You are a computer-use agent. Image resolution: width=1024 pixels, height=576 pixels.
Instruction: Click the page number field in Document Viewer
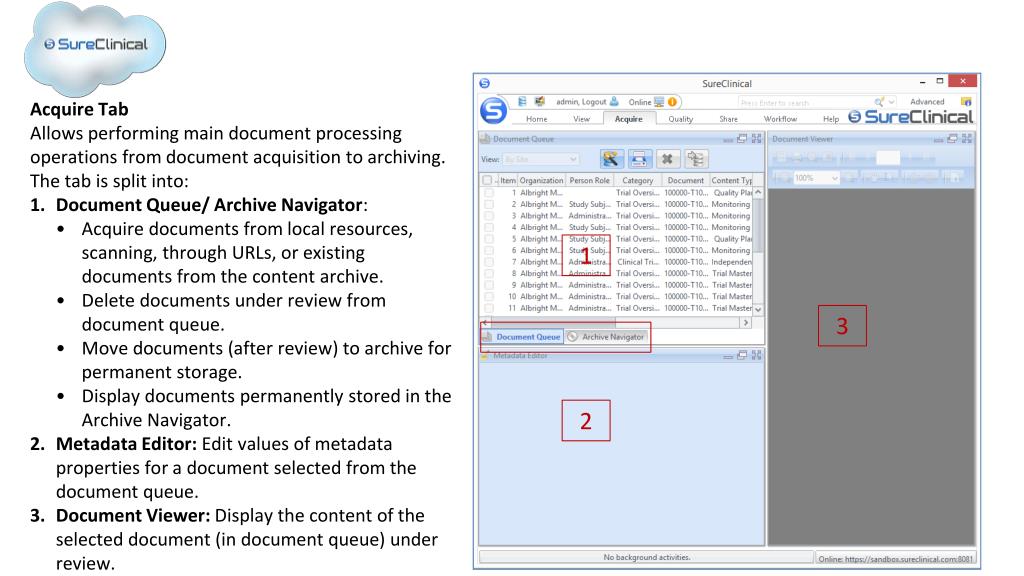888,158
